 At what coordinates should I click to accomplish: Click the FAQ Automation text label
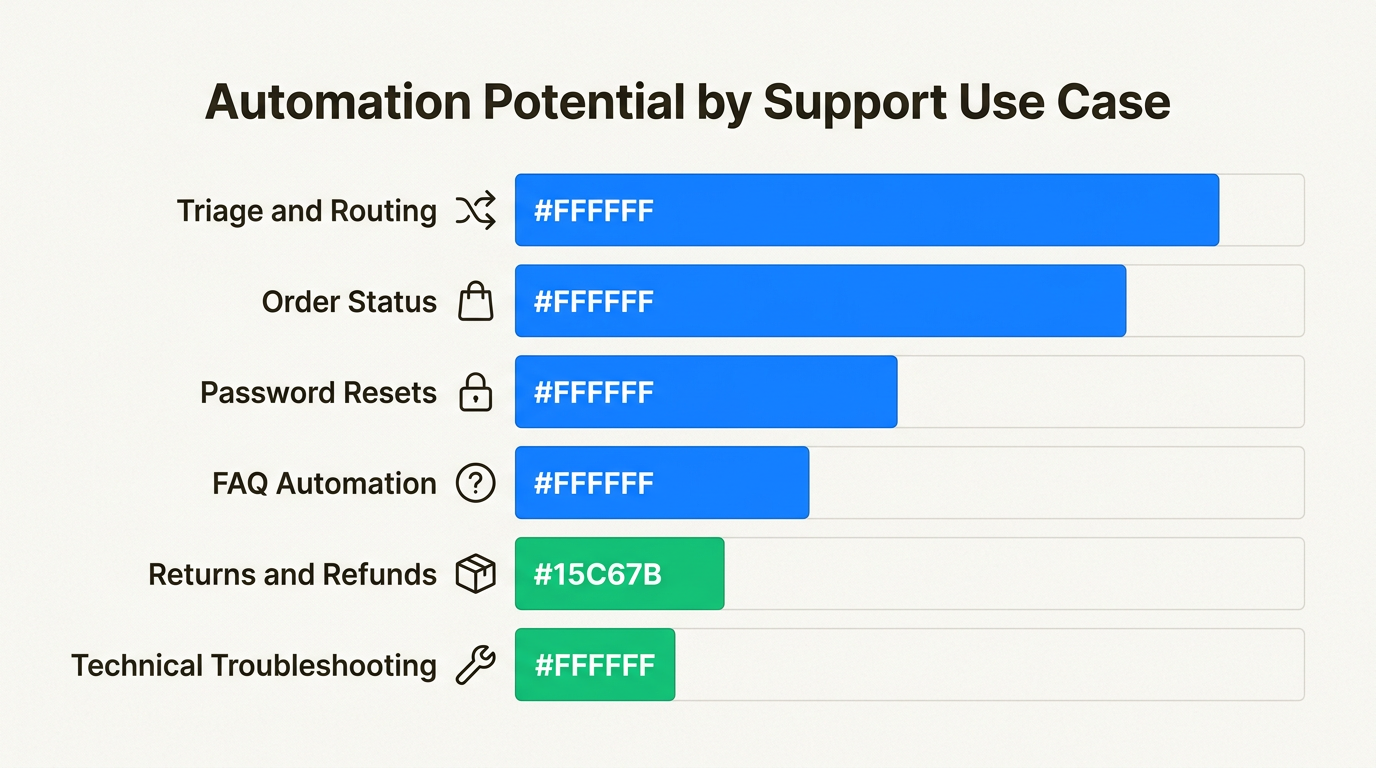324,483
